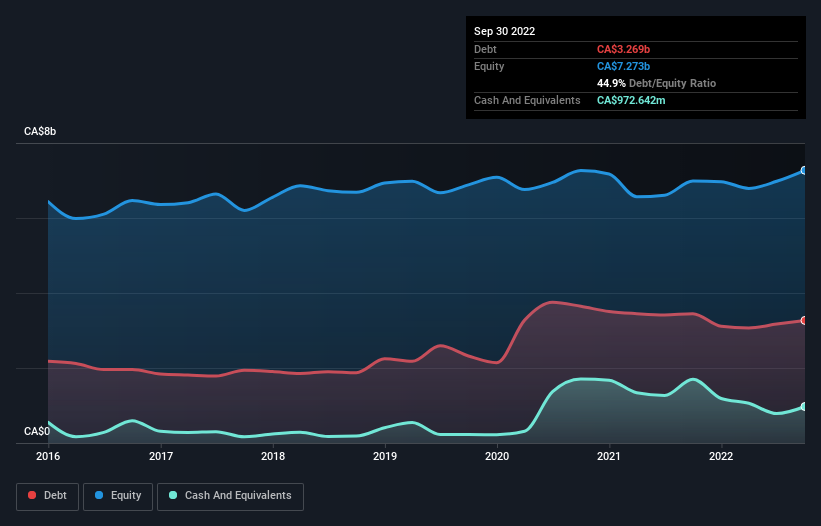Toggle the Equity series in the legend

click(x=118, y=496)
